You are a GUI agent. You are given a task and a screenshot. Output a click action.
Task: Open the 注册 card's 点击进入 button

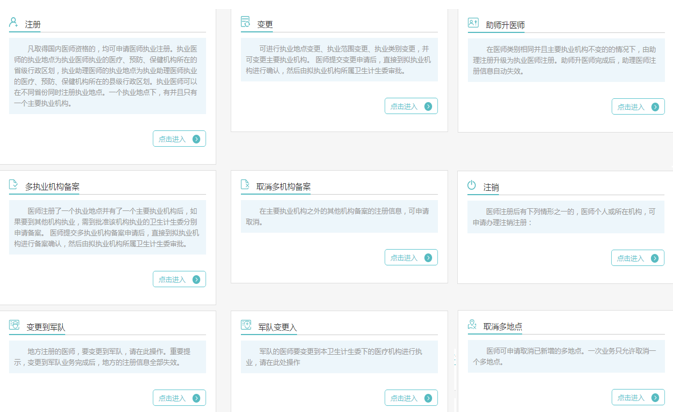pyautogui.click(x=179, y=139)
